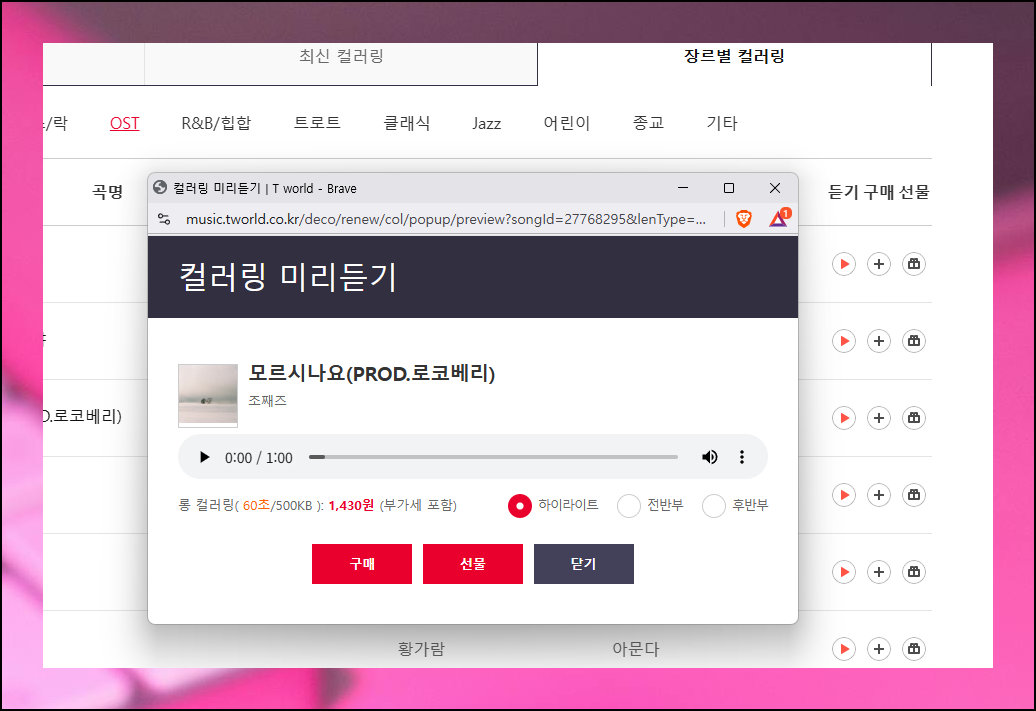The width and height of the screenshot is (1036, 711).
Task: Select the 어린이 genre
Action: tap(567, 123)
